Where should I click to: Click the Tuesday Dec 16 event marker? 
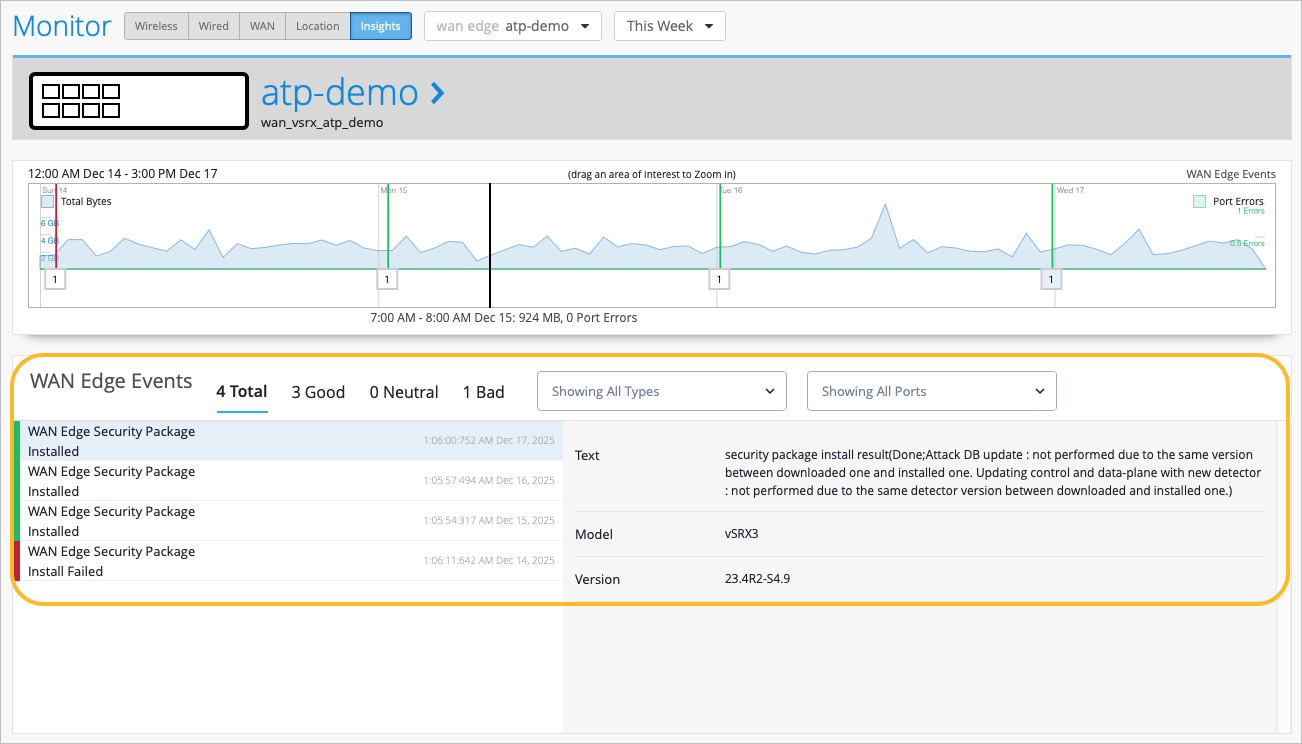(x=719, y=279)
